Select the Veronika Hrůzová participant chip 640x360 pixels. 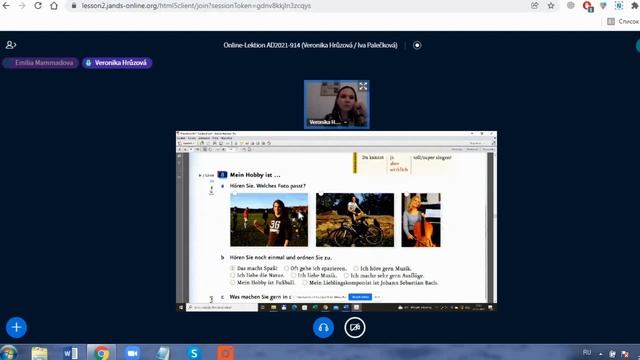coord(117,63)
